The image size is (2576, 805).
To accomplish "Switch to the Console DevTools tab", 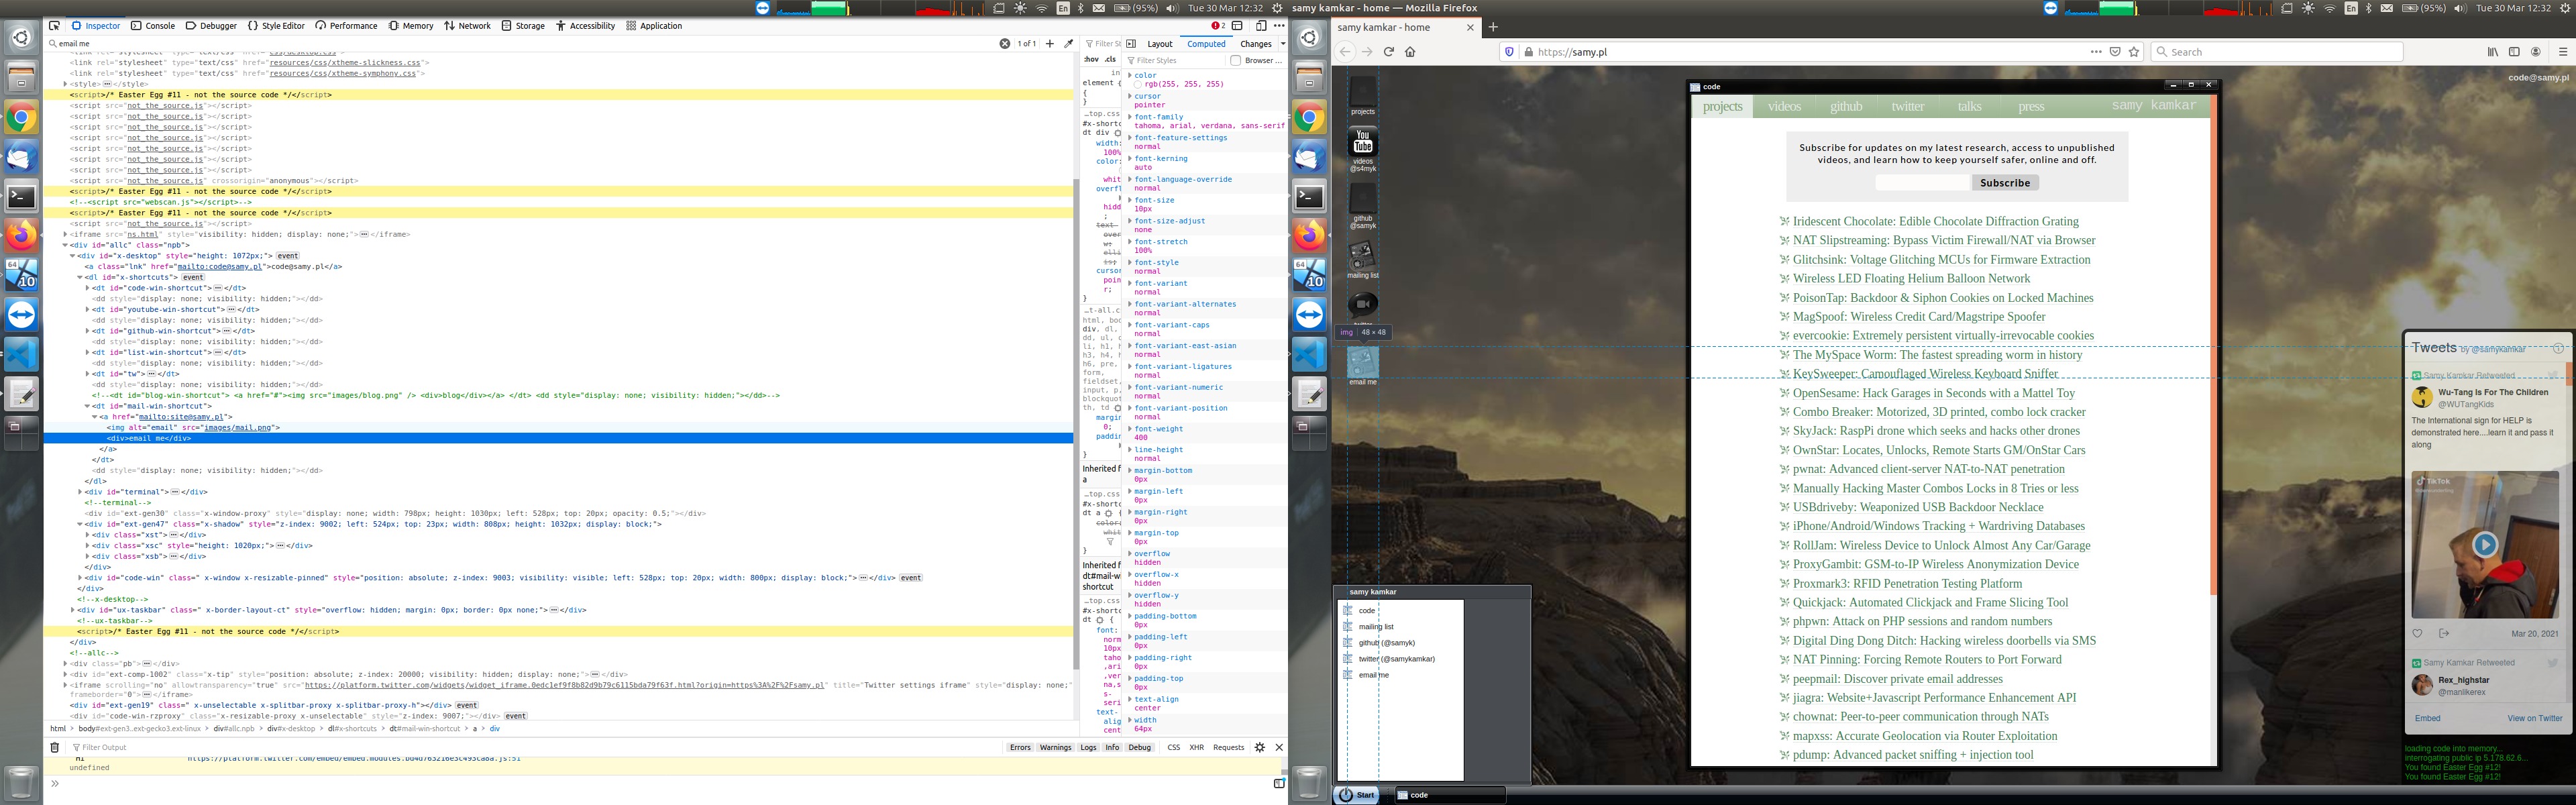I will click(x=153, y=26).
